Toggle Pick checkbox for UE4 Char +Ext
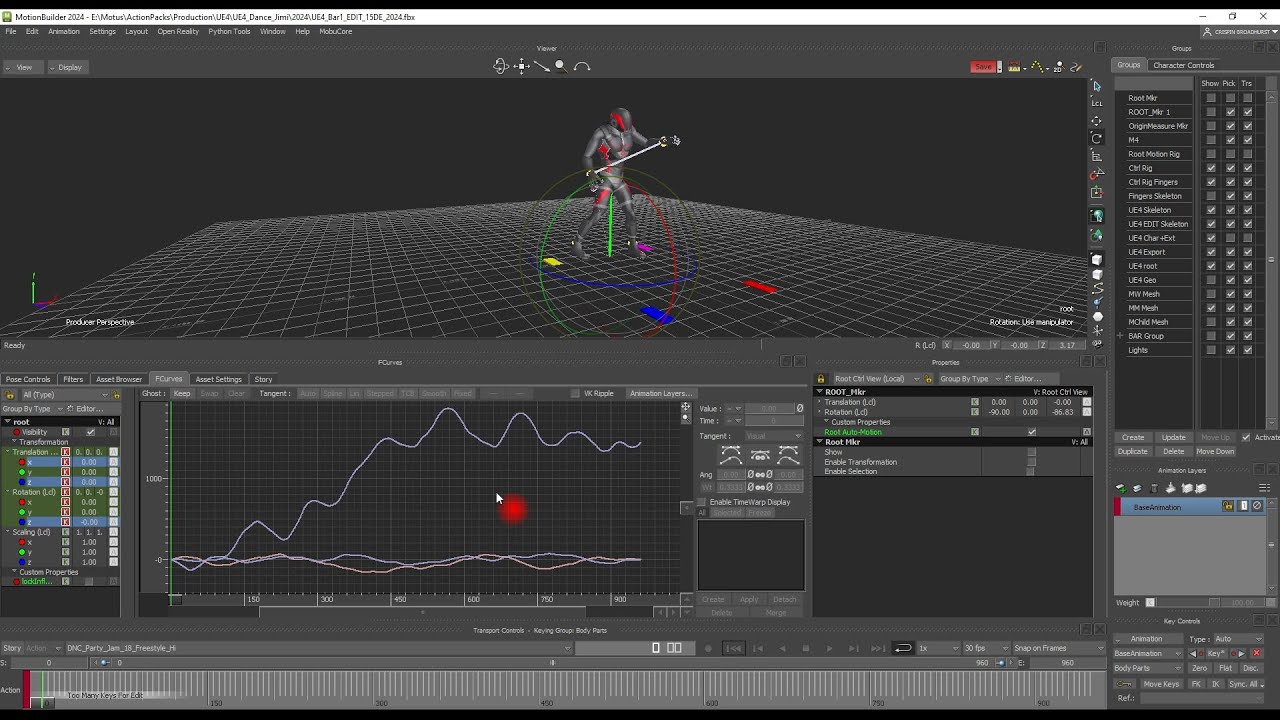Screen dimensions: 1280x720 [1230, 238]
